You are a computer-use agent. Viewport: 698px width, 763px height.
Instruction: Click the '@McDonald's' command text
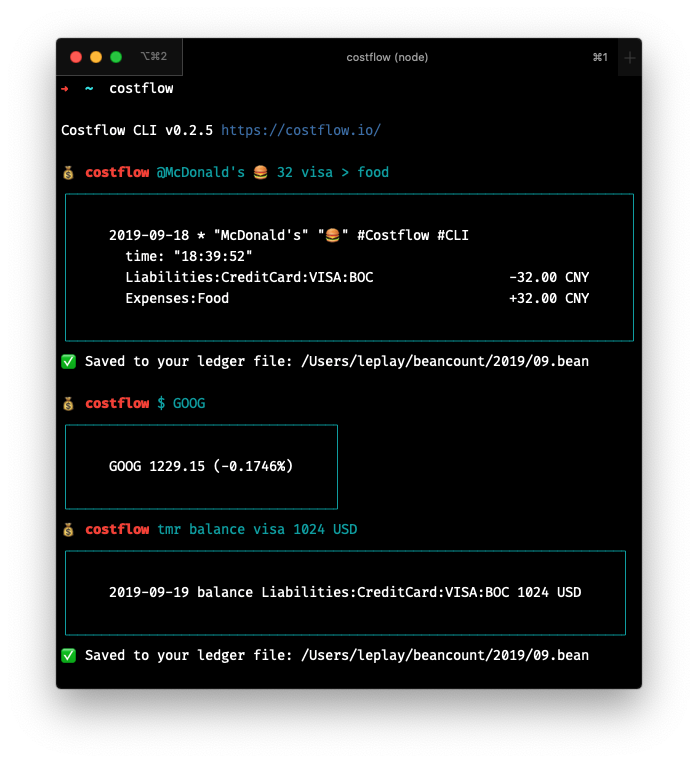[x=201, y=172]
